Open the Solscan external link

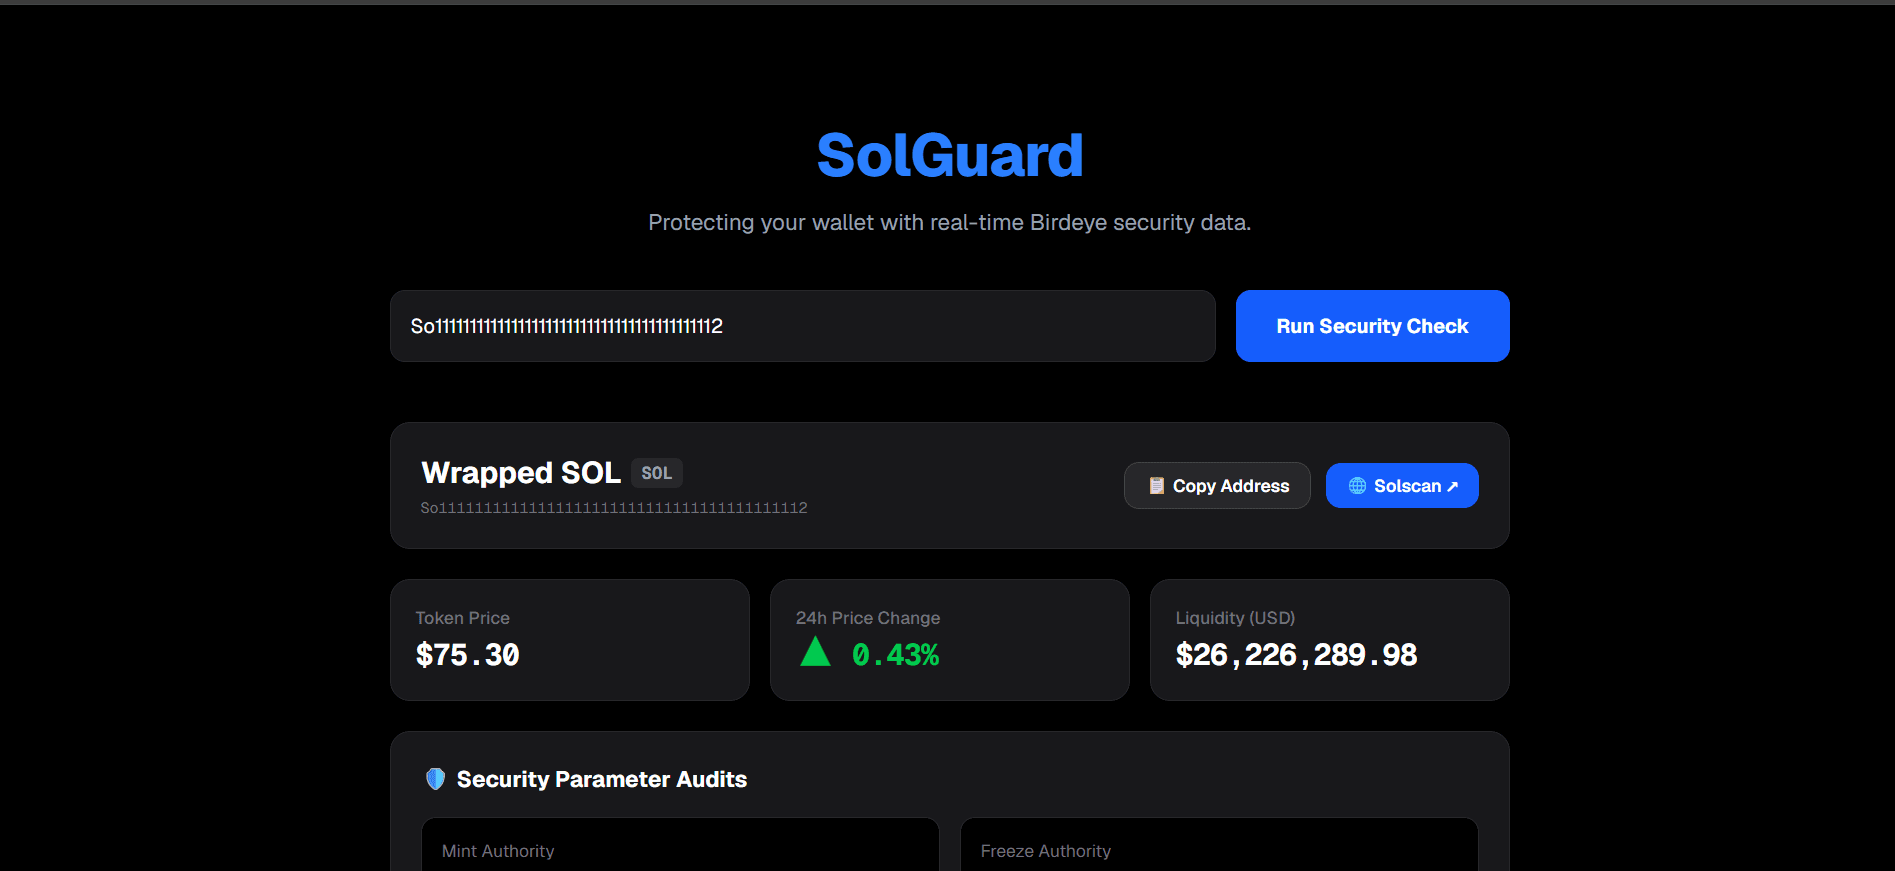[1402, 486]
